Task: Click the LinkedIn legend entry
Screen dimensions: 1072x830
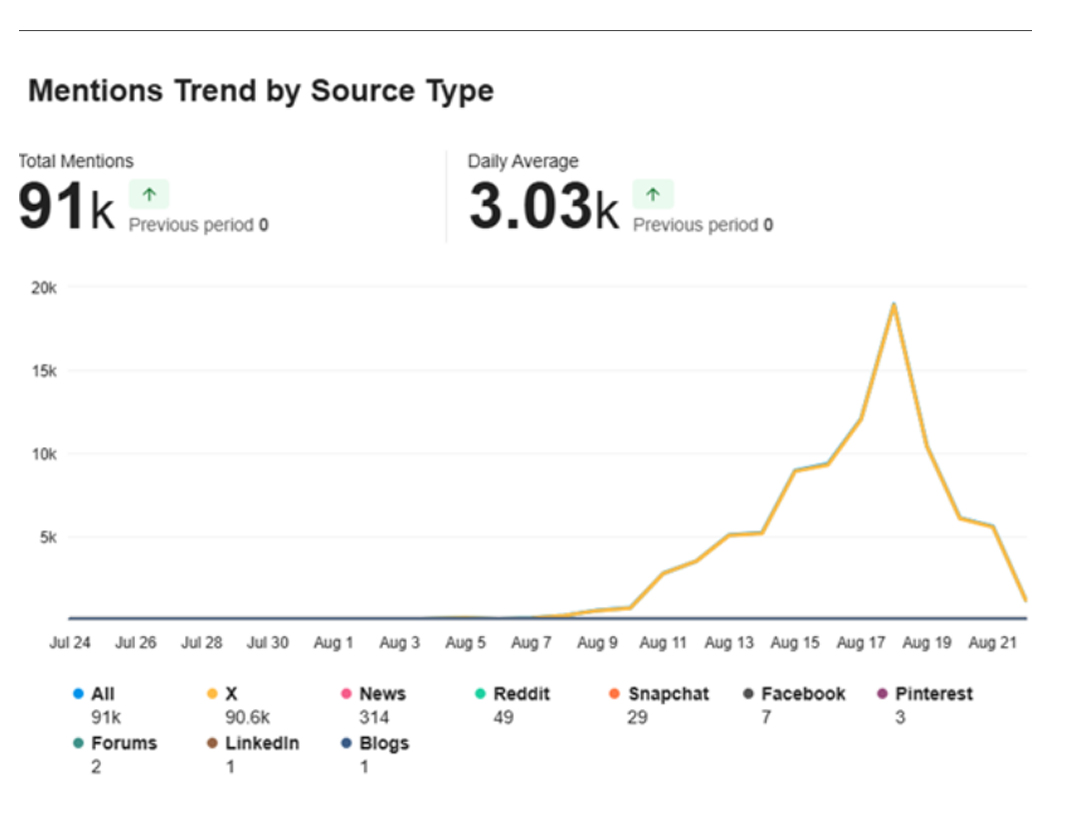Action: coord(261,744)
